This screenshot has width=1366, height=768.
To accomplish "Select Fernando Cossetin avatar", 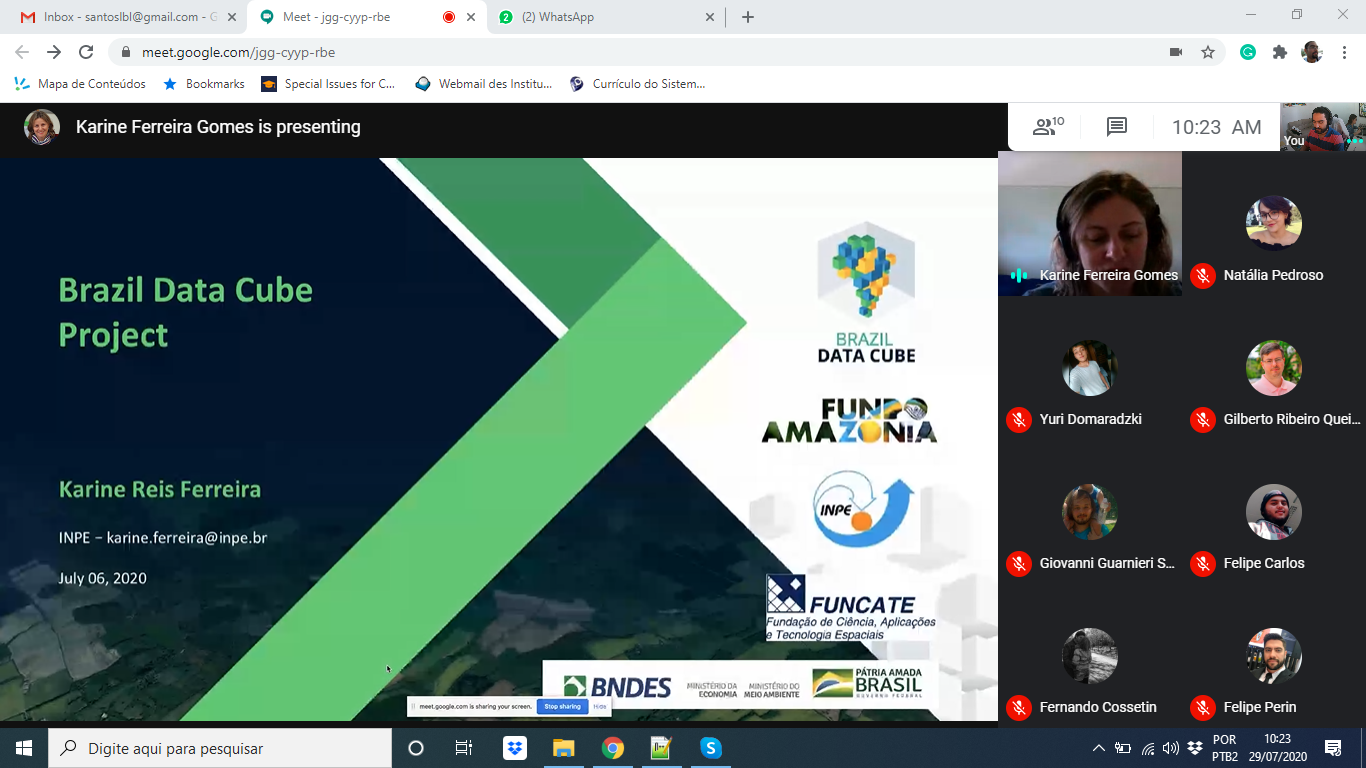I will pyautogui.click(x=1090, y=656).
